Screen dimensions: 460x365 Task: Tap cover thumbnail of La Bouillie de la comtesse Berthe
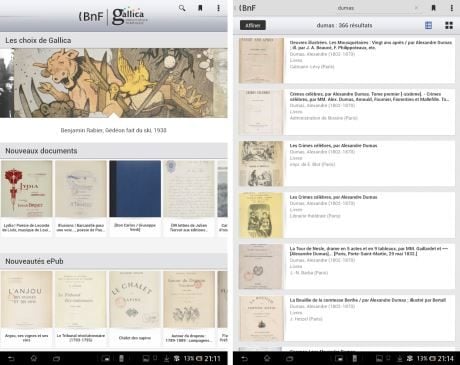[x=261, y=318]
